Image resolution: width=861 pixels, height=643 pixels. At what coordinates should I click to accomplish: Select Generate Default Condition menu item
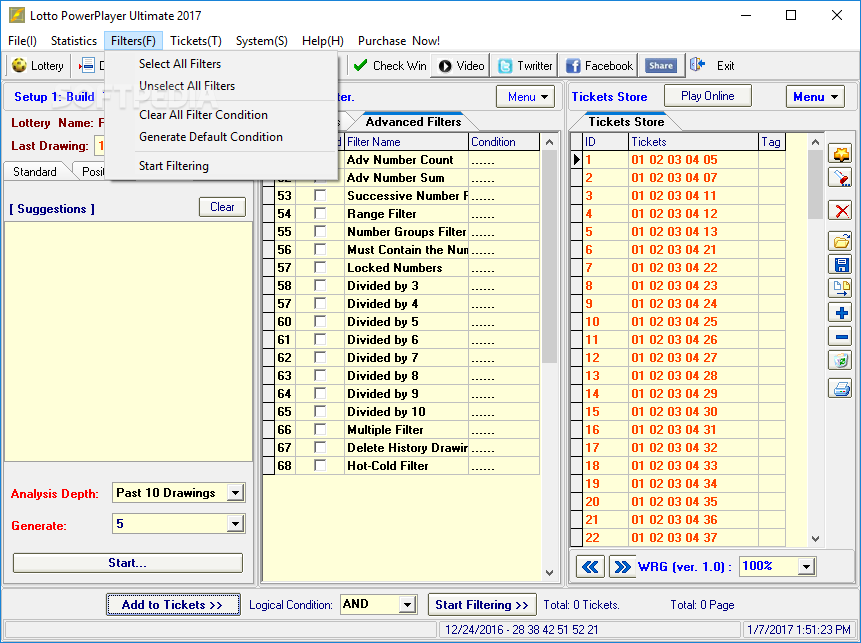pyautogui.click(x=211, y=137)
